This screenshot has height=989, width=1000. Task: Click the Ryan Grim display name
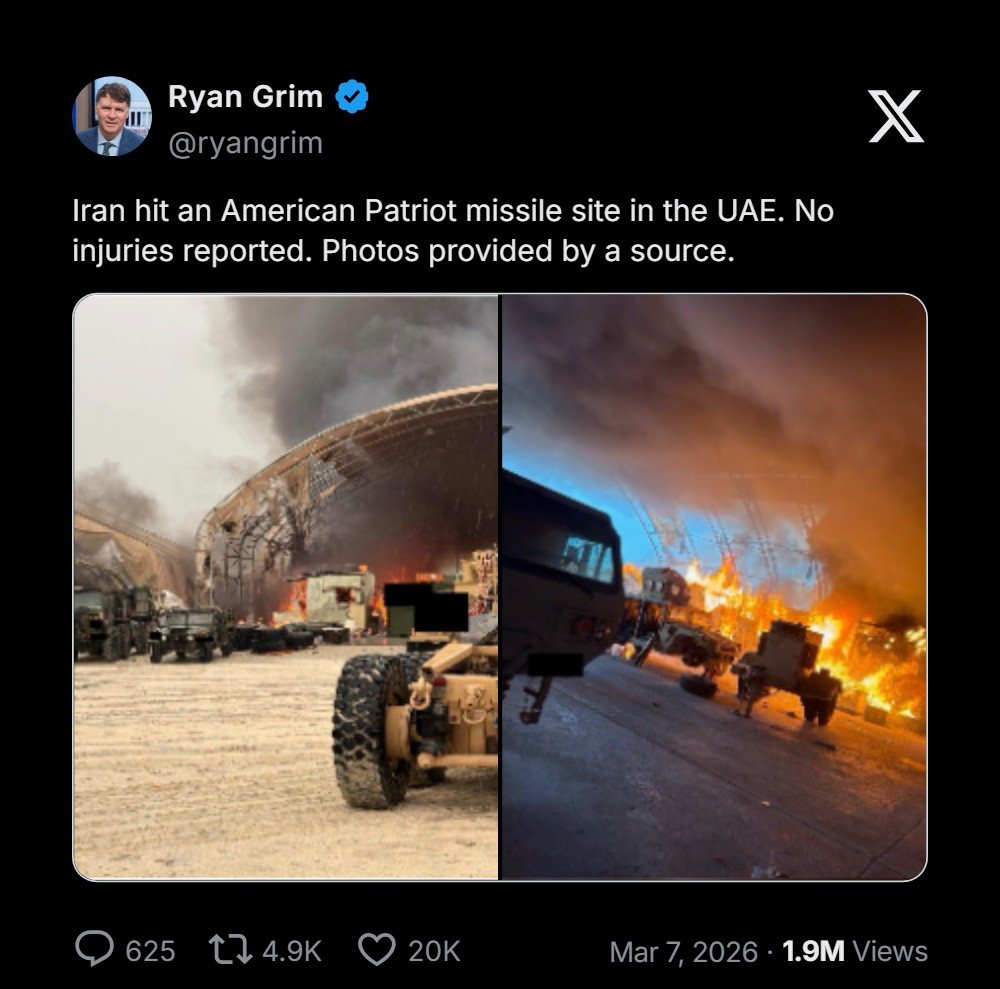tap(245, 97)
